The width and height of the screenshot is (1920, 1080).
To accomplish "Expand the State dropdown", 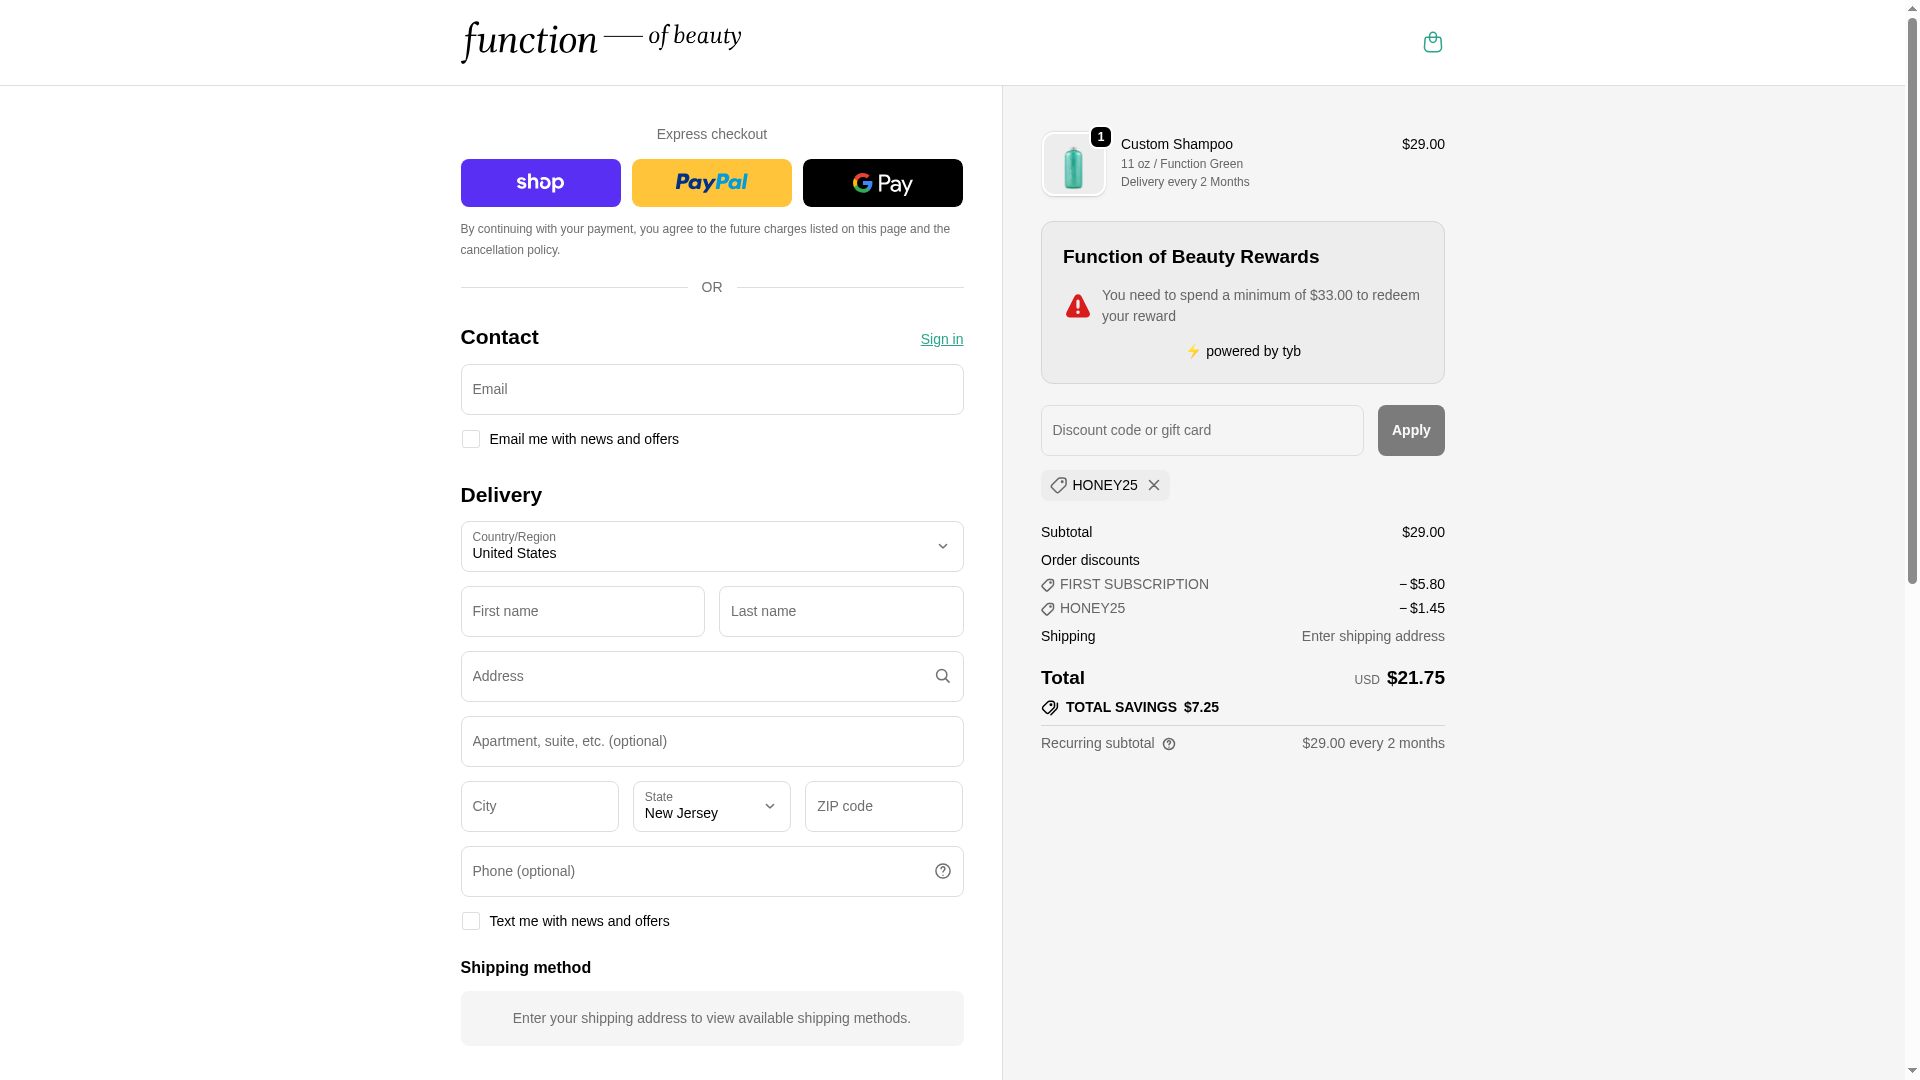I will tap(711, 806).
